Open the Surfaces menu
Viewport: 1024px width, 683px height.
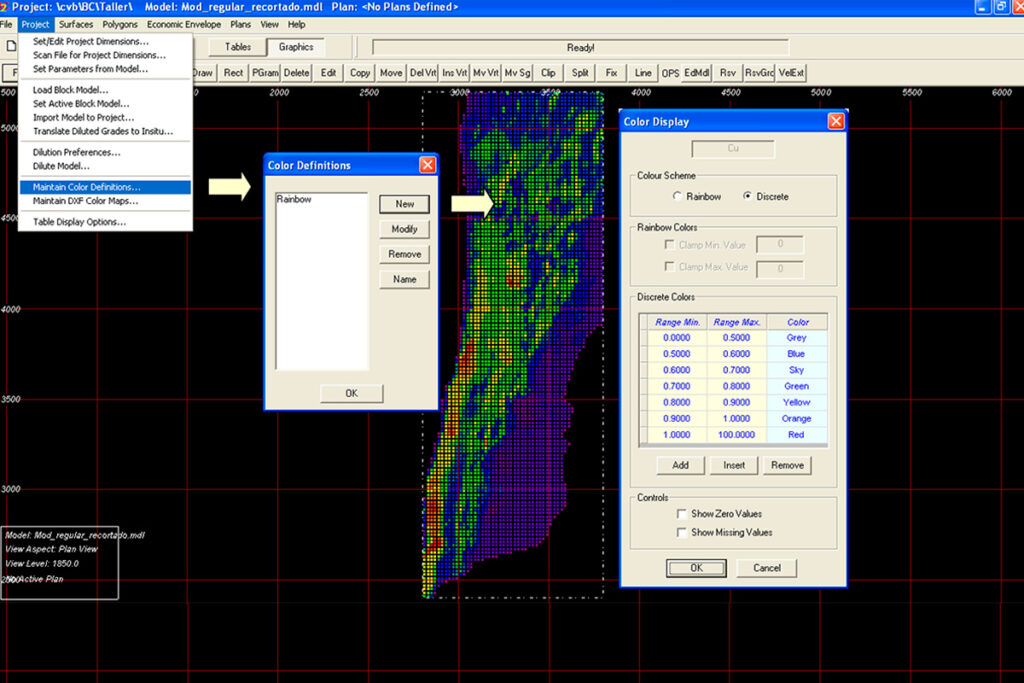[x=77, y=24]
